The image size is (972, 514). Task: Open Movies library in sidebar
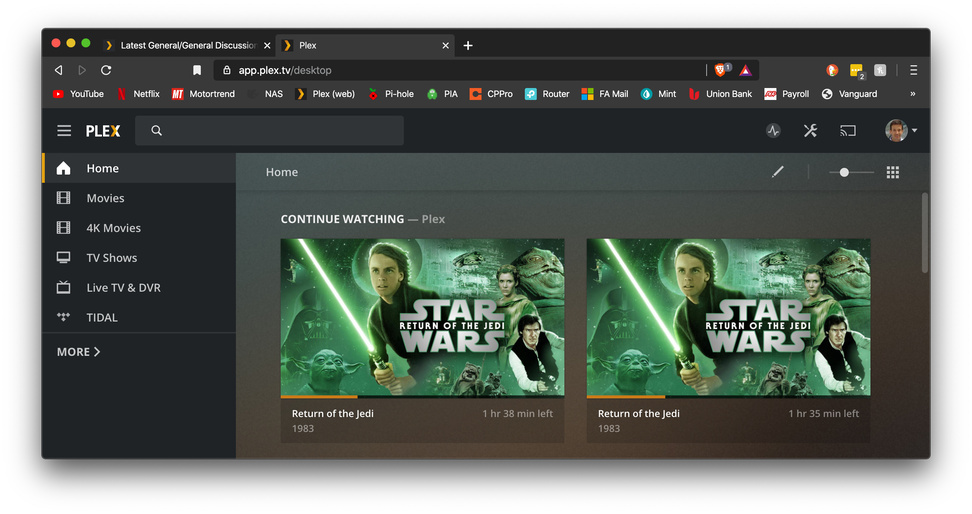(x=140, y=198)
